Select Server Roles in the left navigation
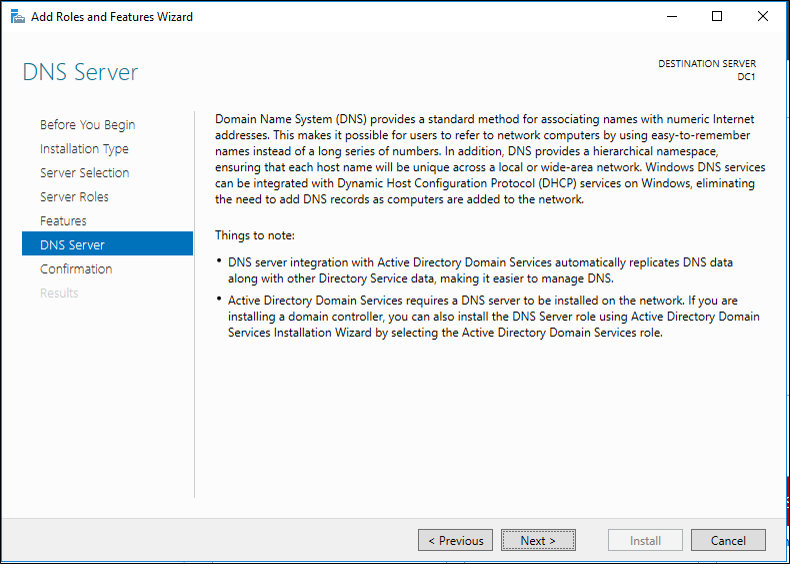This screenshot has height=564, width=790. [74, 197]
